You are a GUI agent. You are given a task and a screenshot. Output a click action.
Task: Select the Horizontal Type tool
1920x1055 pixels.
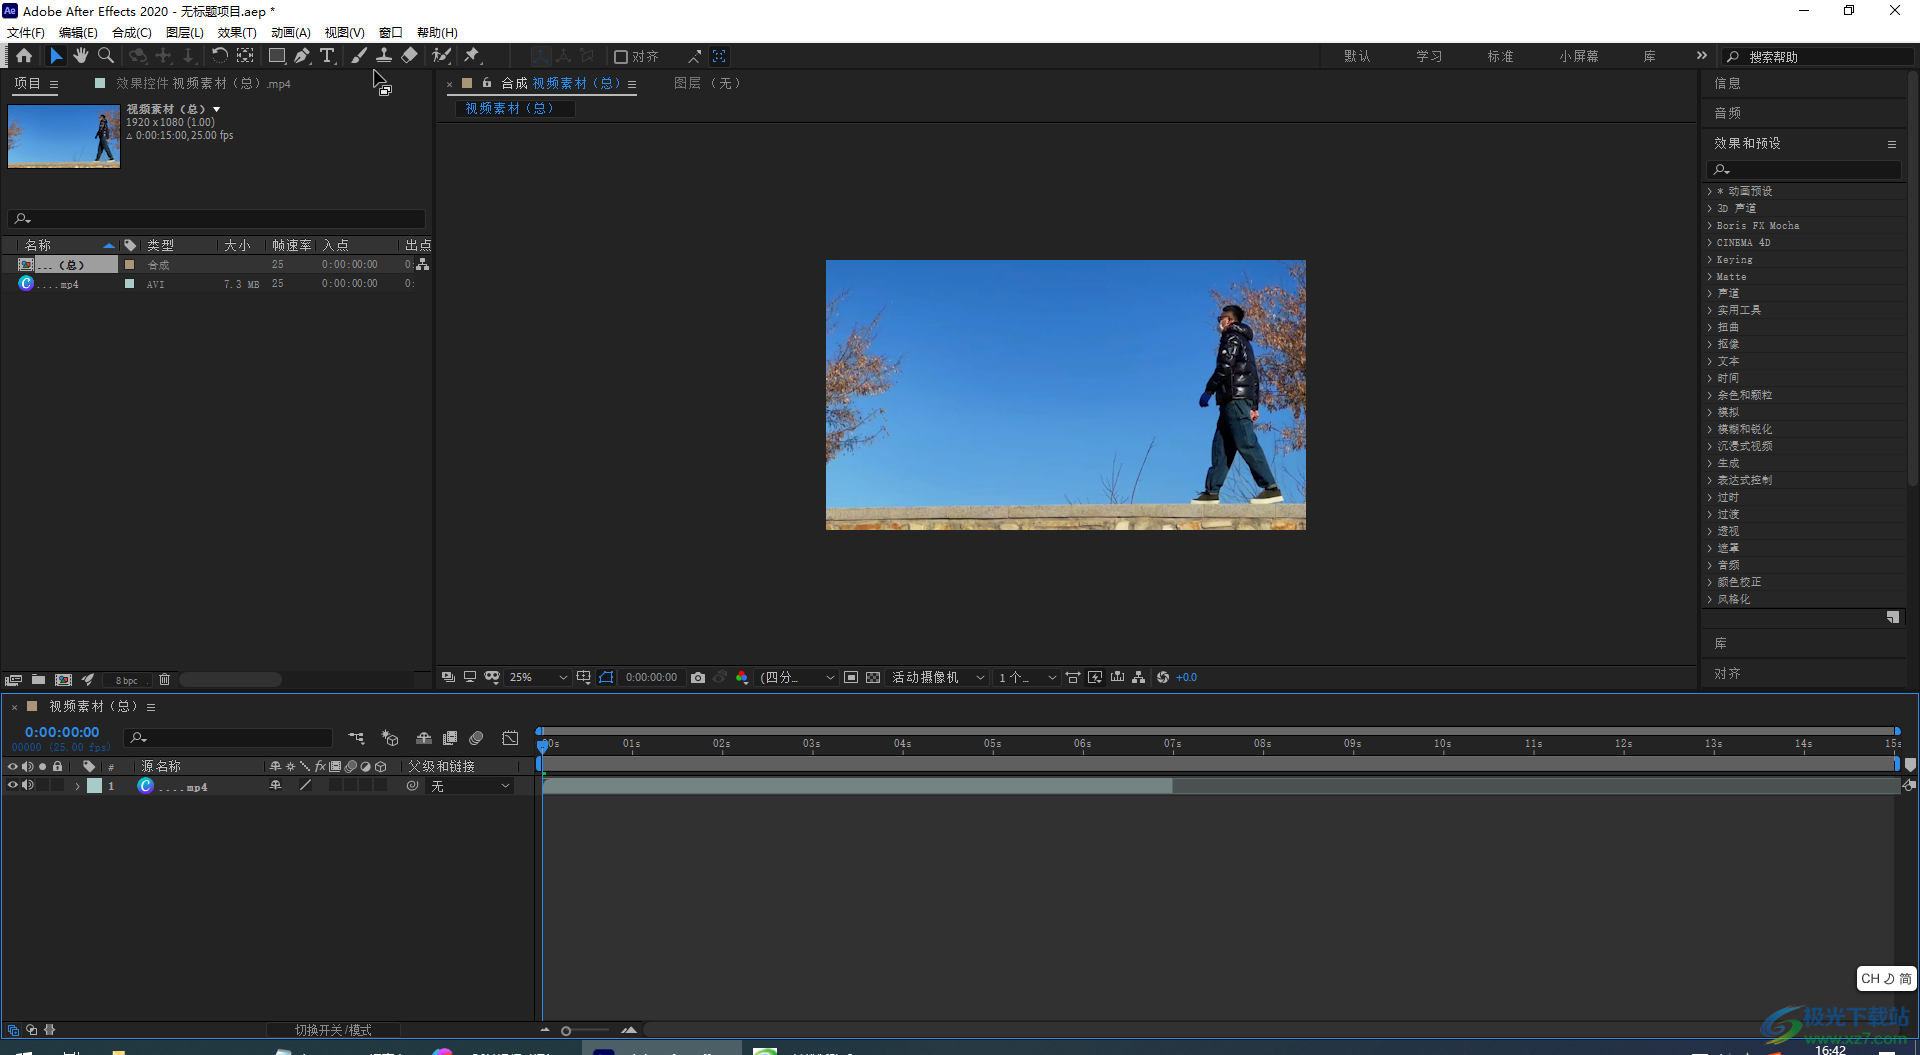pos(327,56)
